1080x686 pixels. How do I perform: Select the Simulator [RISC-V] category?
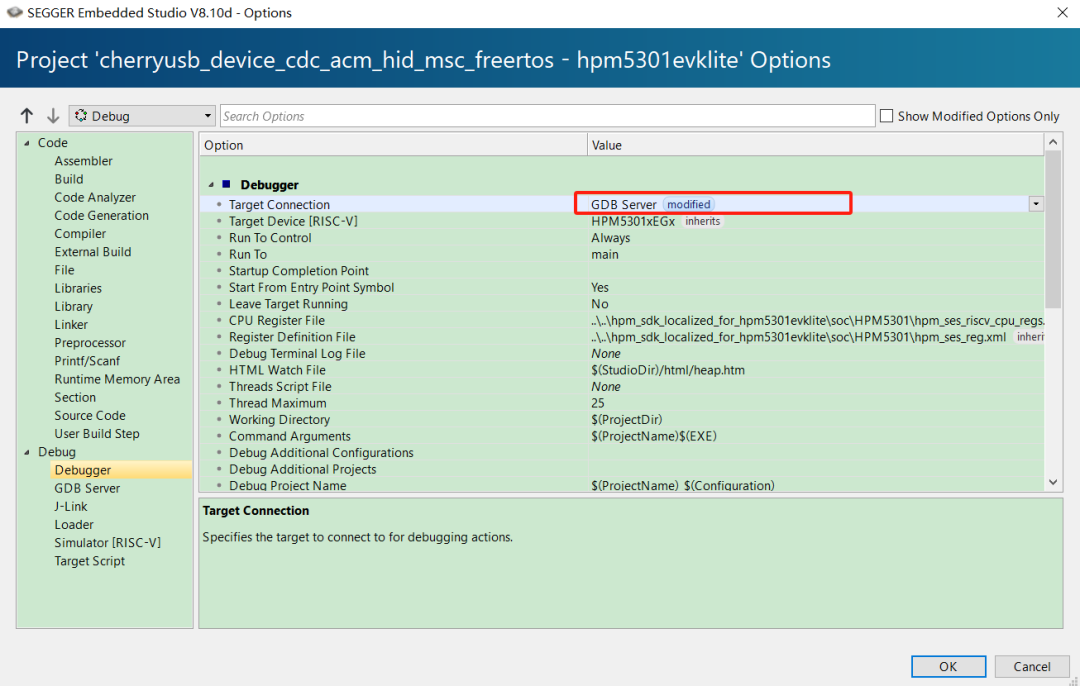pos(107,542)
